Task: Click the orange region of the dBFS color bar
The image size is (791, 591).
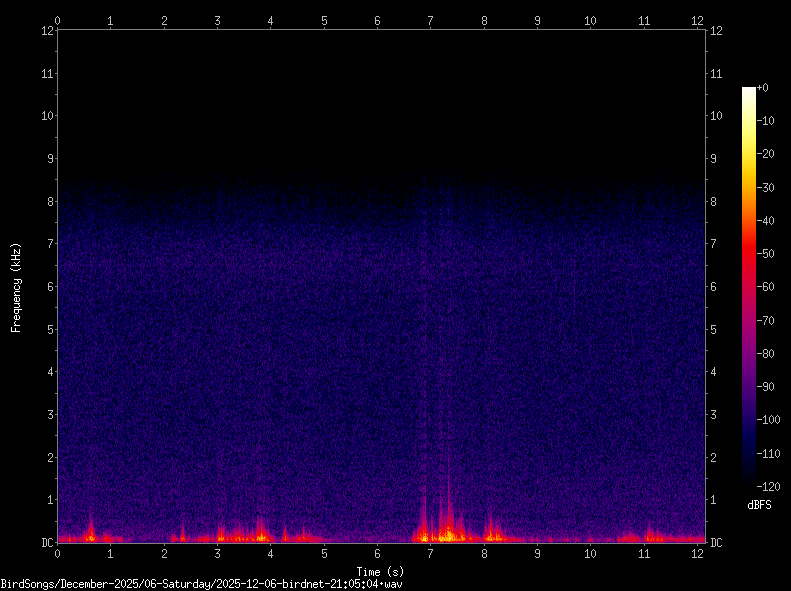Action: click(748, 200)
